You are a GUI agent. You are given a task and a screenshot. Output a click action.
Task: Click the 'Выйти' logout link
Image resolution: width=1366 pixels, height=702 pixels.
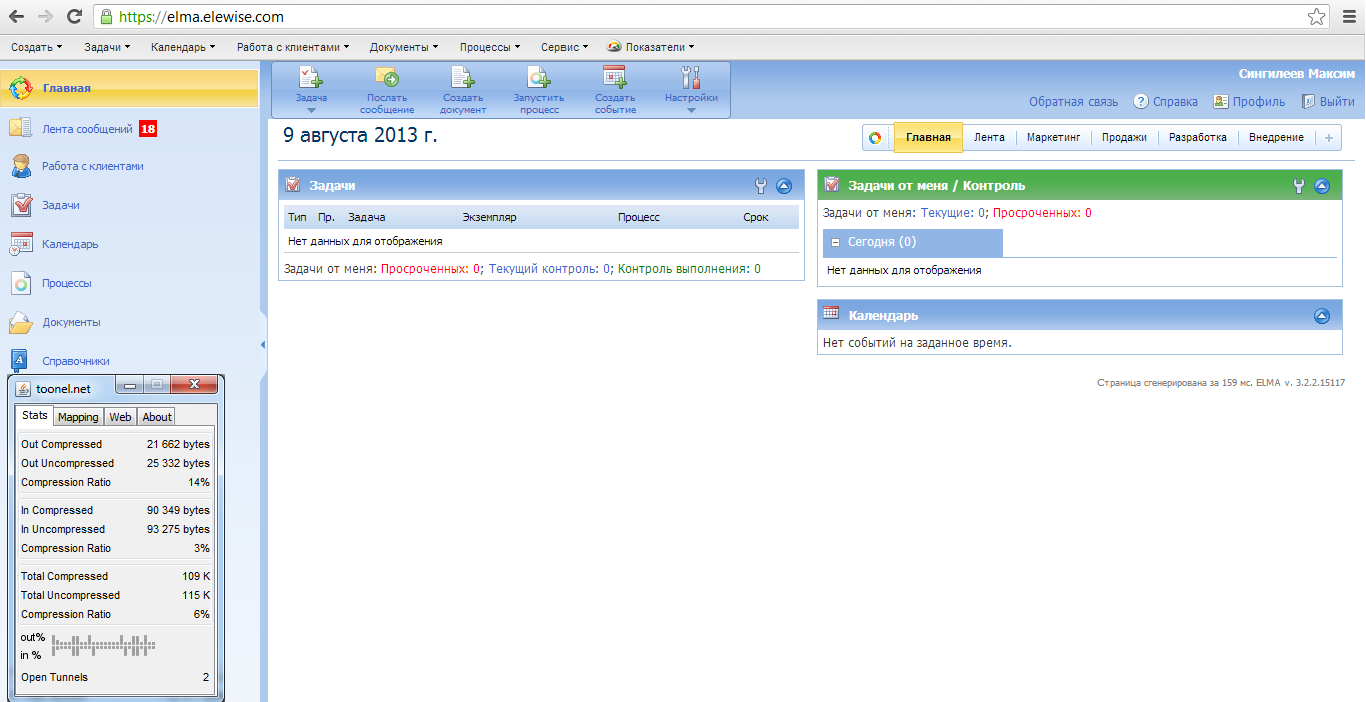click(1336, 101)
